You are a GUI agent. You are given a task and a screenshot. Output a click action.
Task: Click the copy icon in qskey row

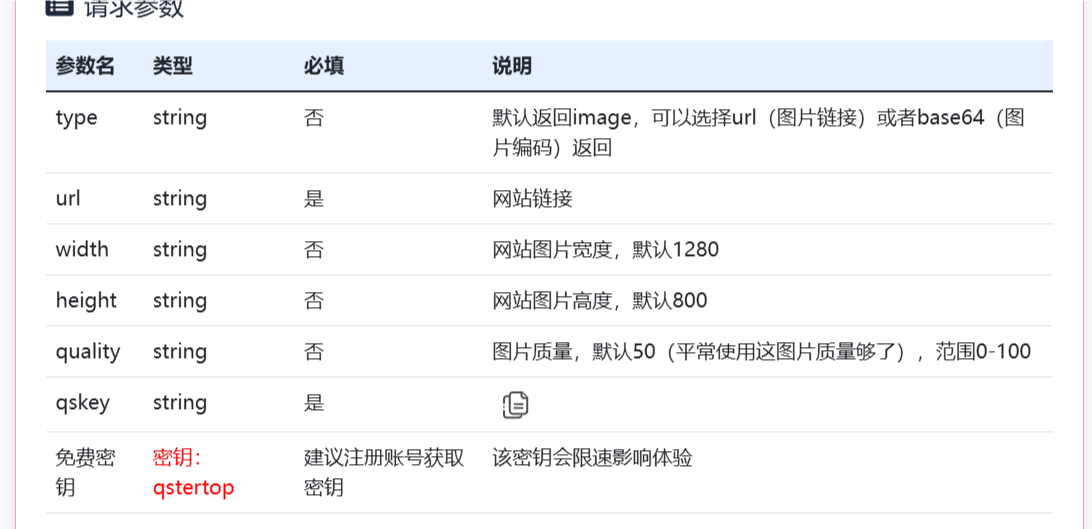point(515,404)
